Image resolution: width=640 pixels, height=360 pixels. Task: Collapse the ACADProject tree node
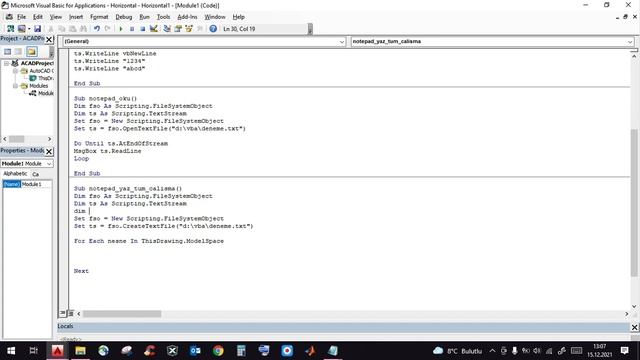click(7, 63)
